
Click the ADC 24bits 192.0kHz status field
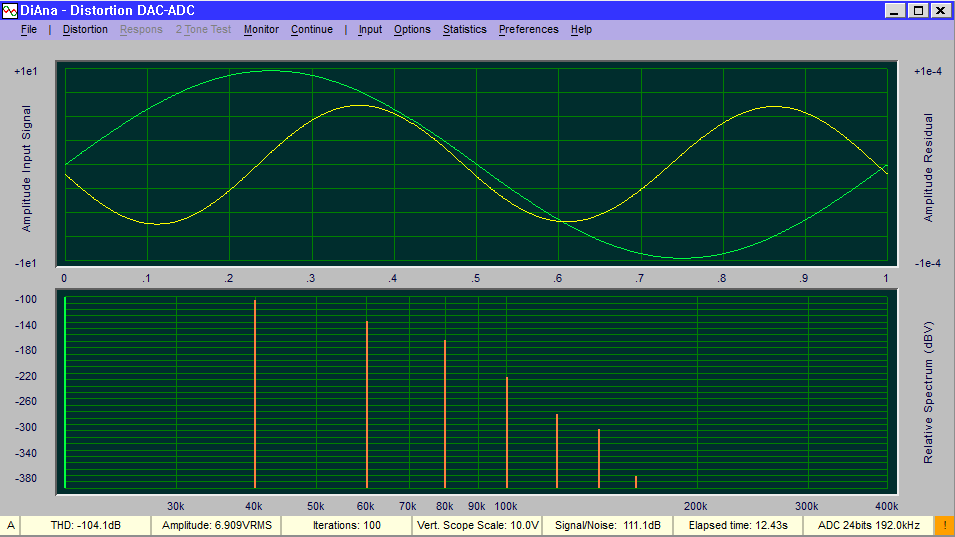pyautogui.click(x=869, y=525)
